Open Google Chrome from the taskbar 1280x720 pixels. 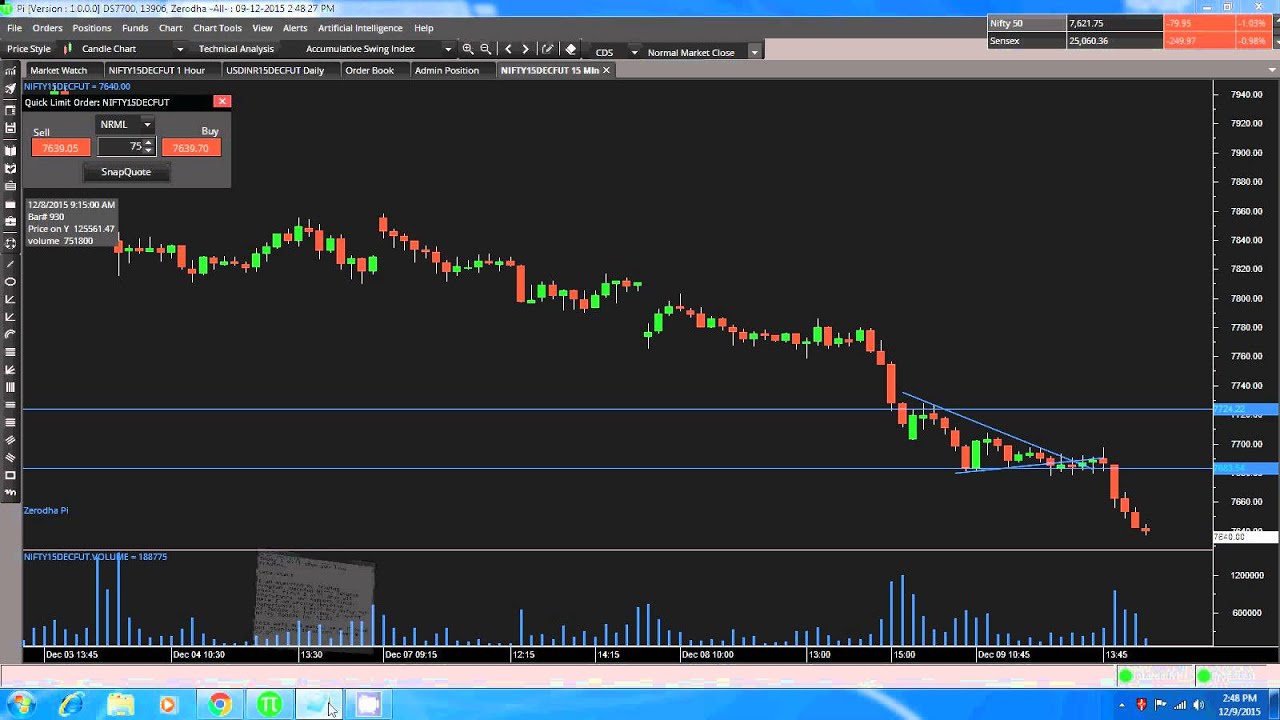coord(219,704)
